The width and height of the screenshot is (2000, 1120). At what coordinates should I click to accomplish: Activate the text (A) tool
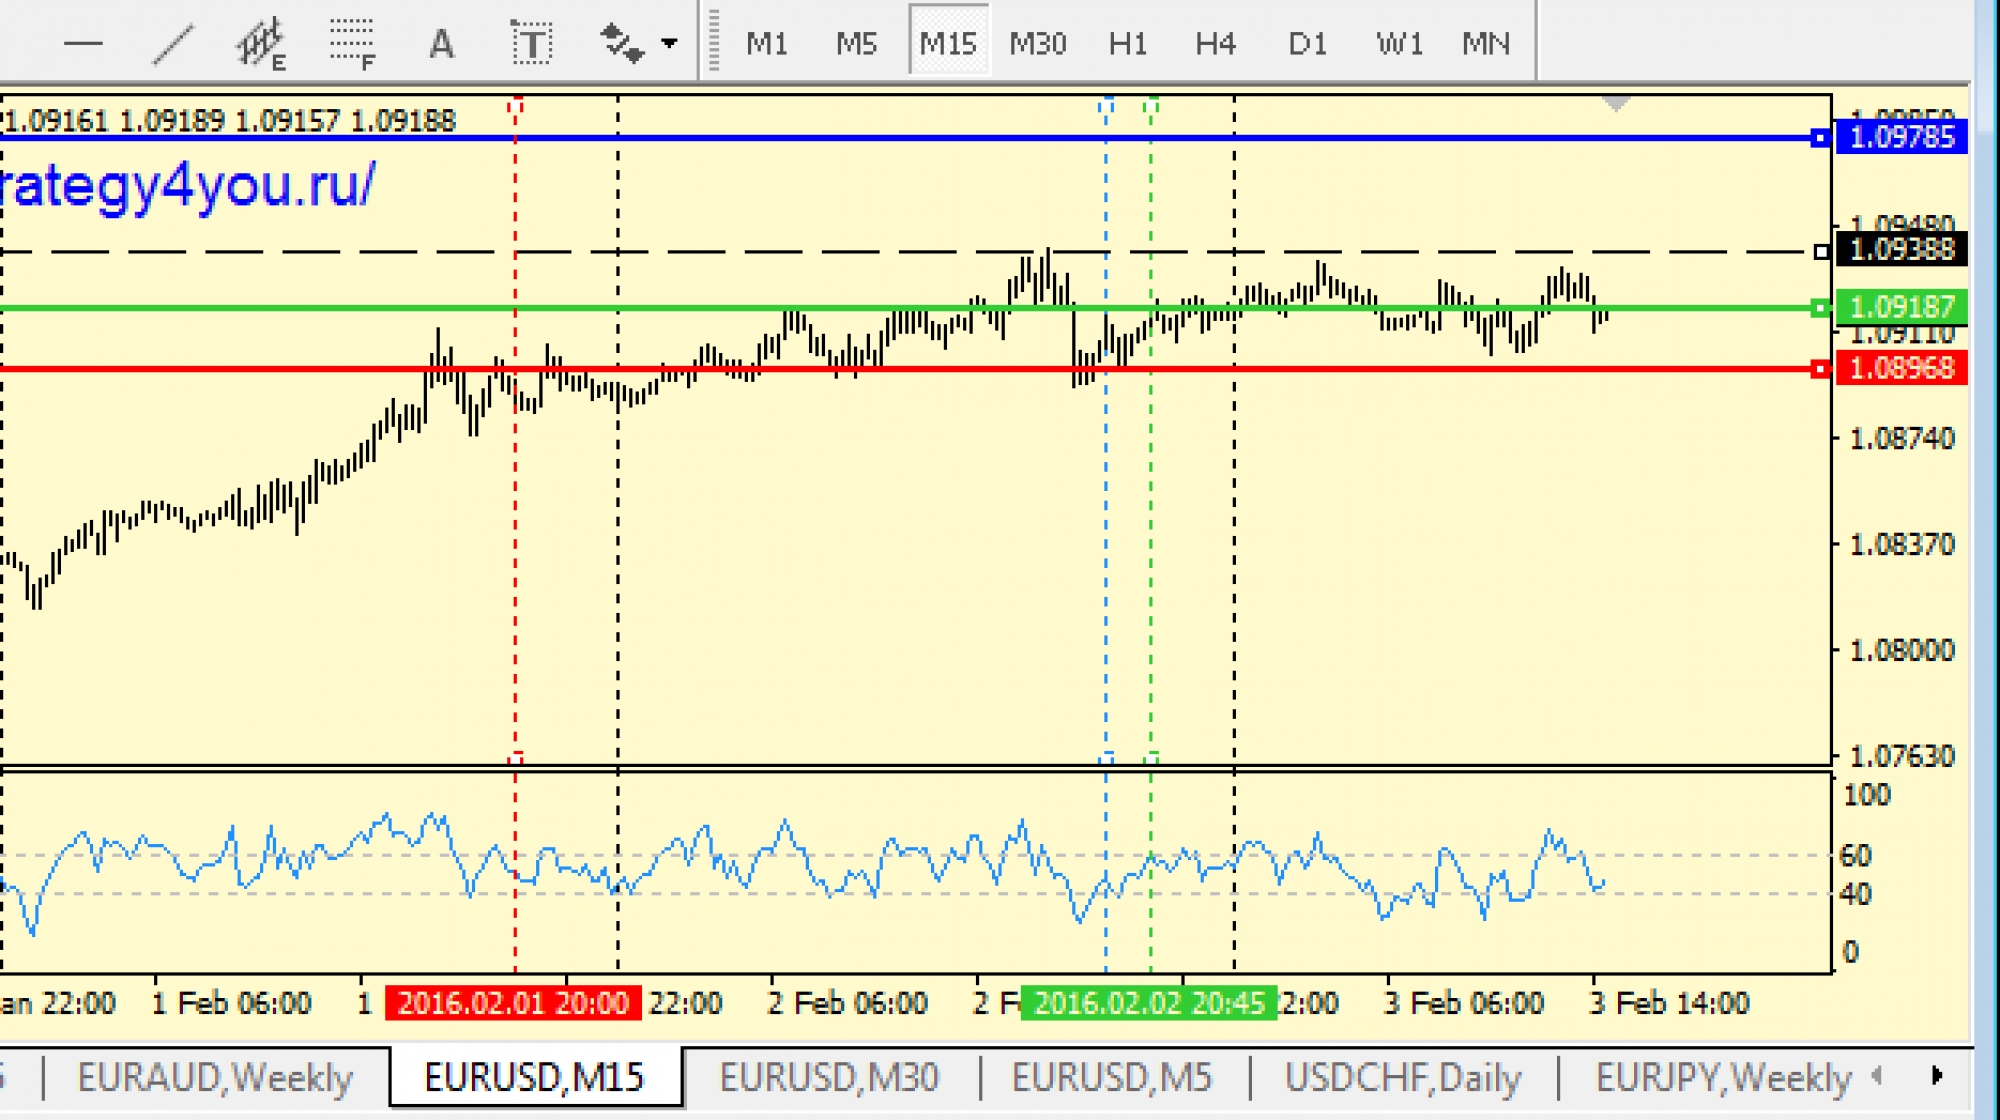tap(441, 44)
